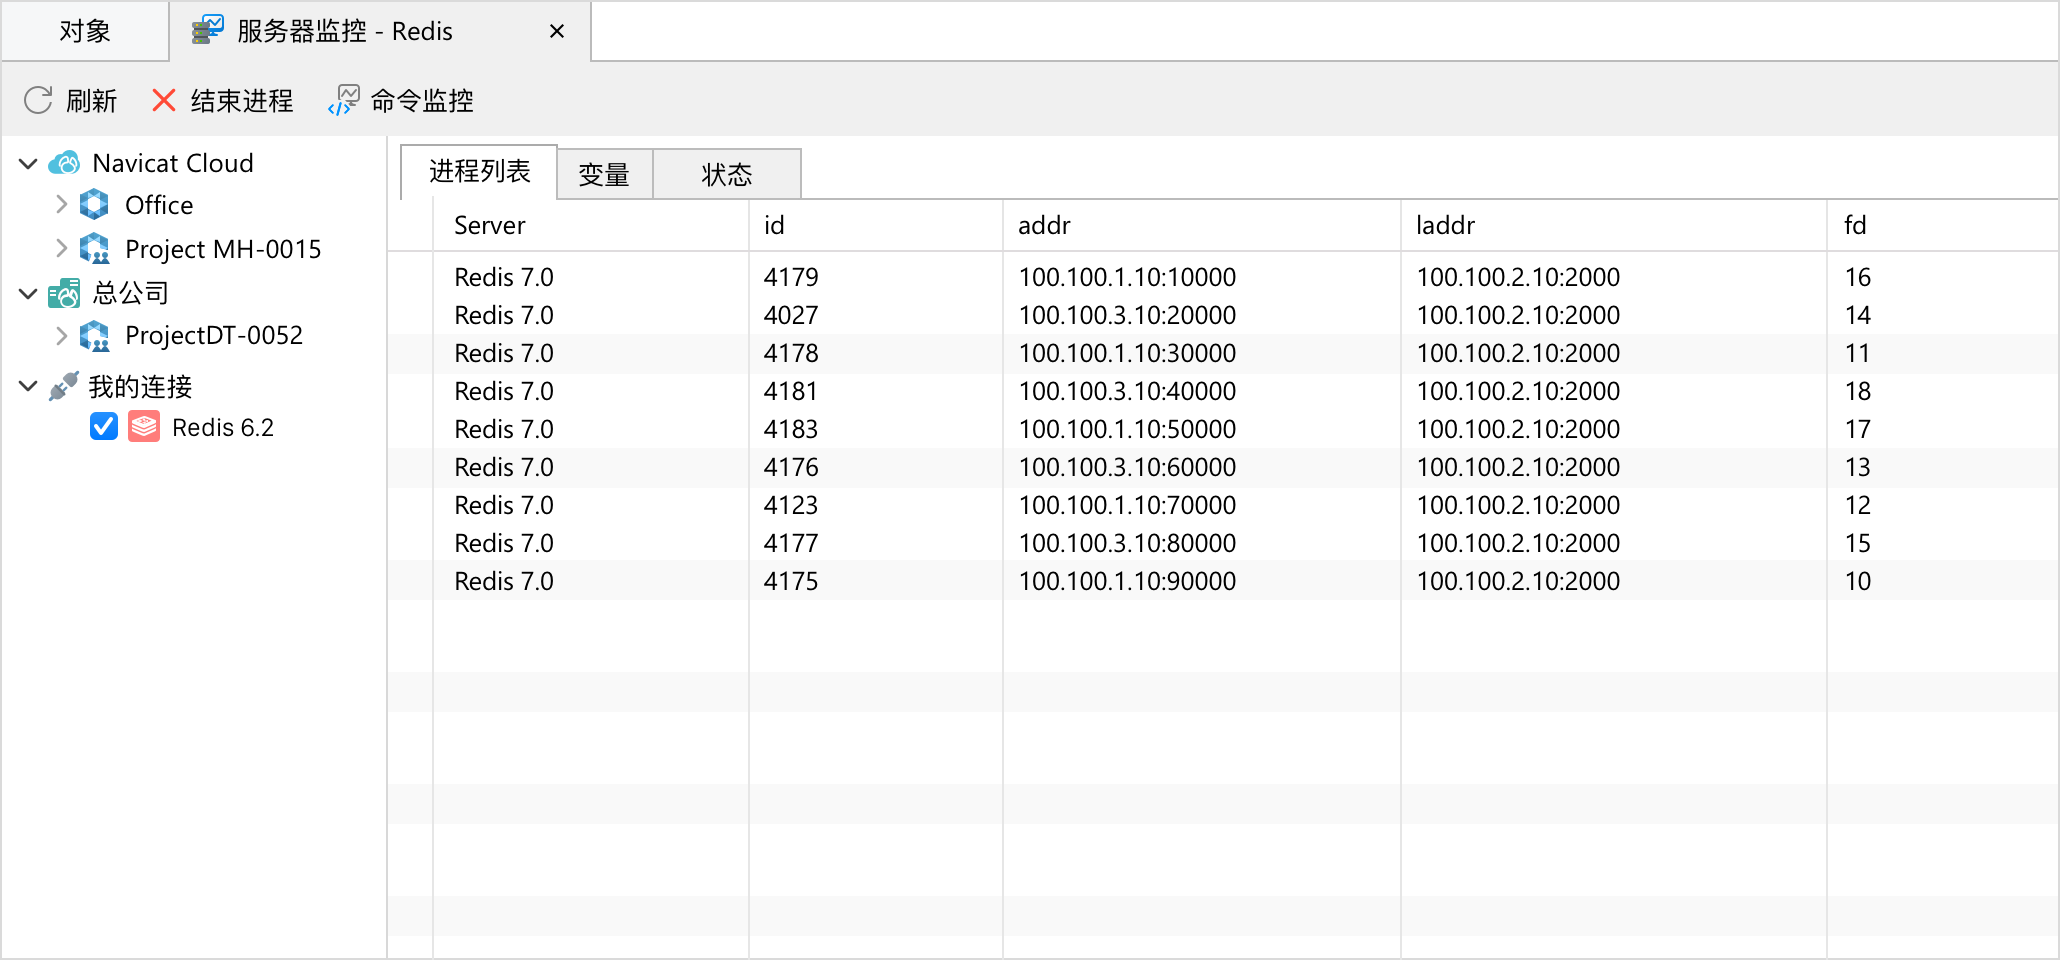Click addr 100.100.3.10:80000
The image size is (2060, 960).
click(1127, 543)
